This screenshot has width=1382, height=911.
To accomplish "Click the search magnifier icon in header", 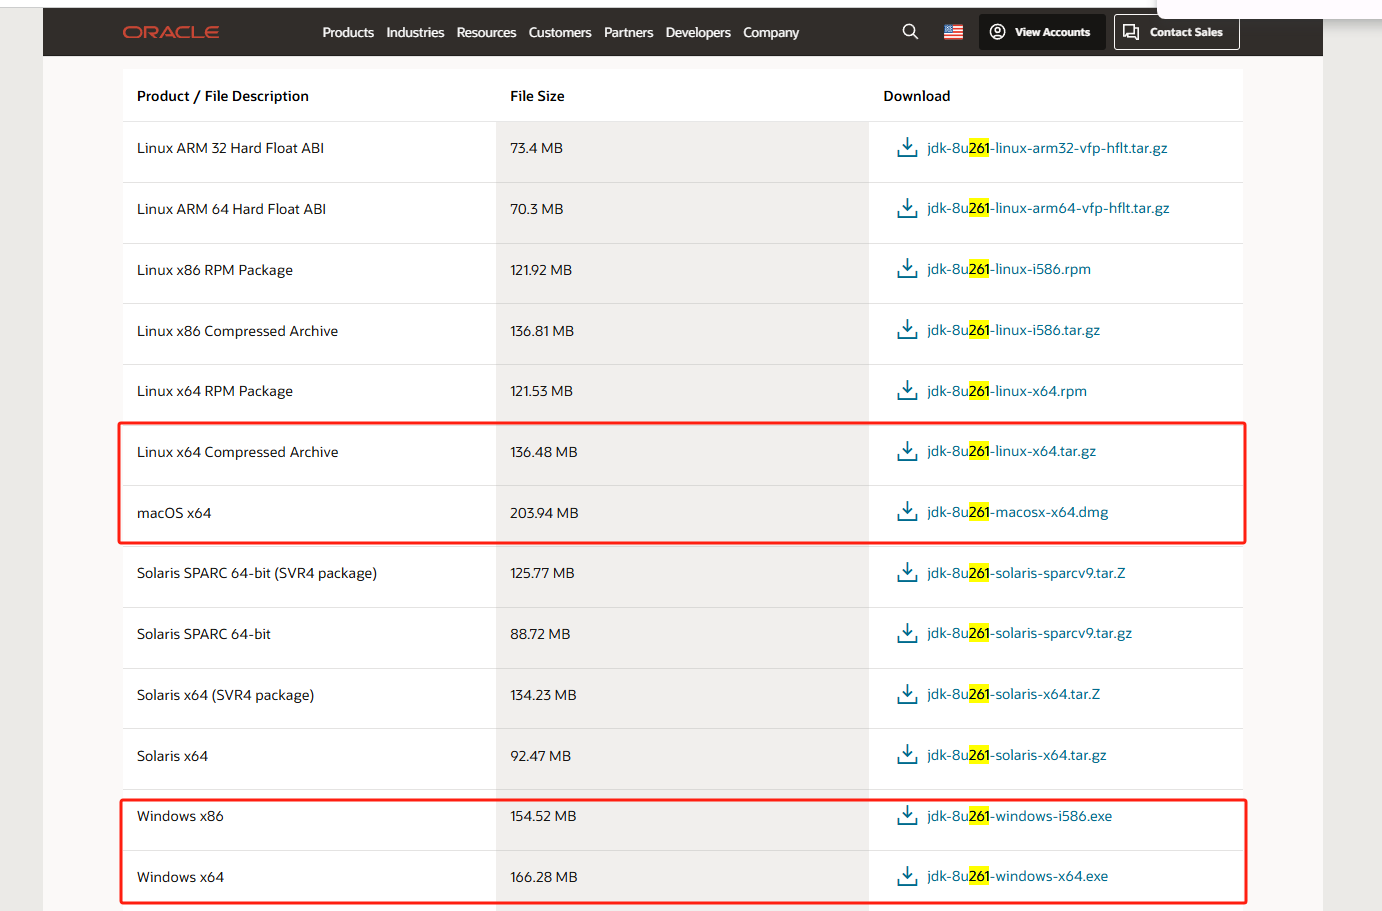I will (x=910, y=32).
